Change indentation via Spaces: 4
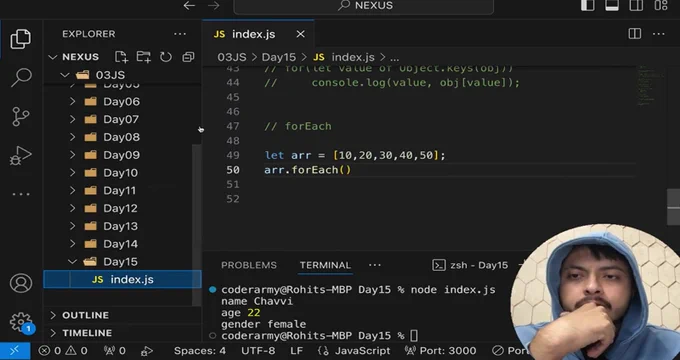Screen dimensions: 680x360 [200, 350]
